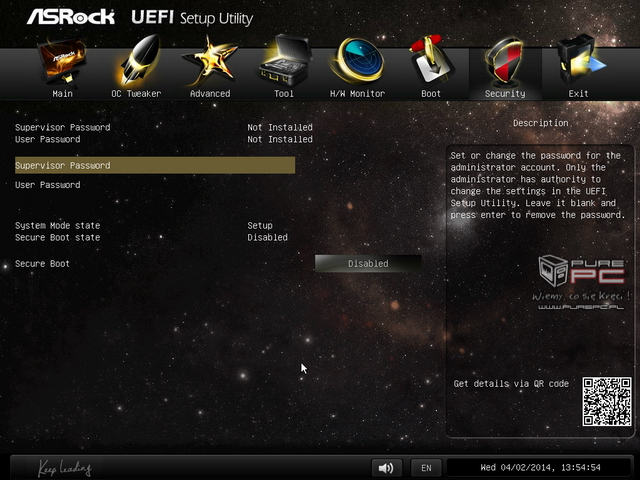Click the Secure Boot setting label
The height and width of the screenshot is (480, 640).
(x=42, y=264)
